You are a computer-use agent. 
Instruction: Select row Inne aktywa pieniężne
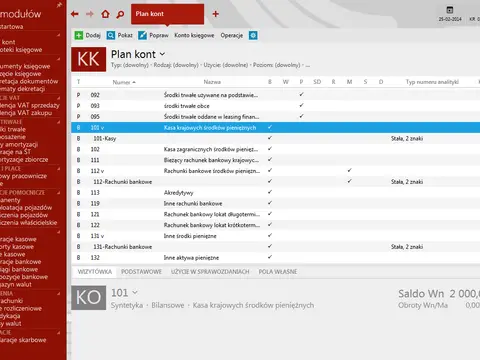click(x=276, y=258)
